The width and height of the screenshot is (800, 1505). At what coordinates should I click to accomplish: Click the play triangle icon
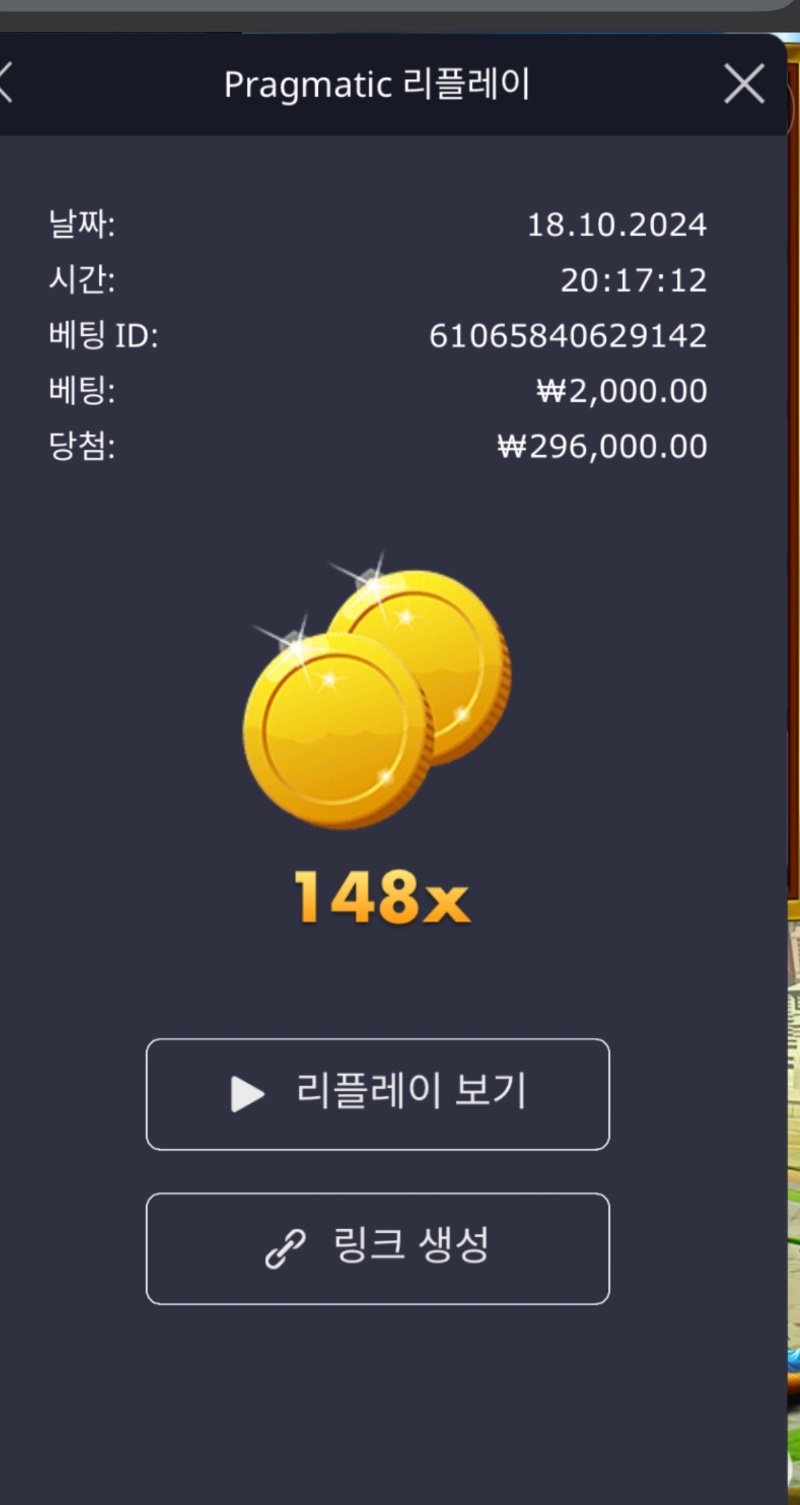pyautogui.click(x=247, y=1094)
